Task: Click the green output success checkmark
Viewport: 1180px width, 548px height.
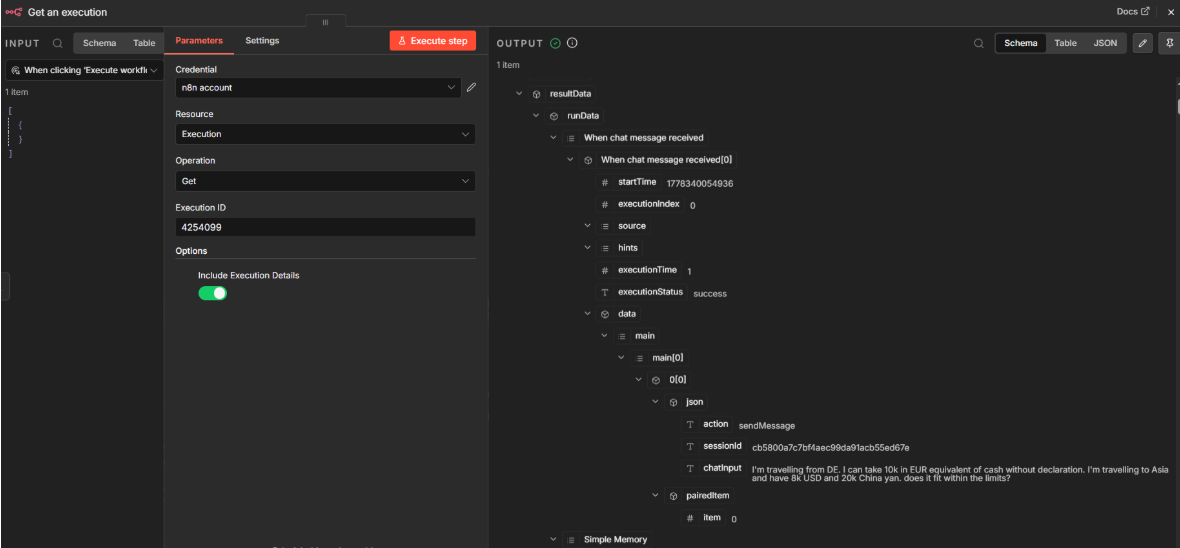Action: point(555,43)
